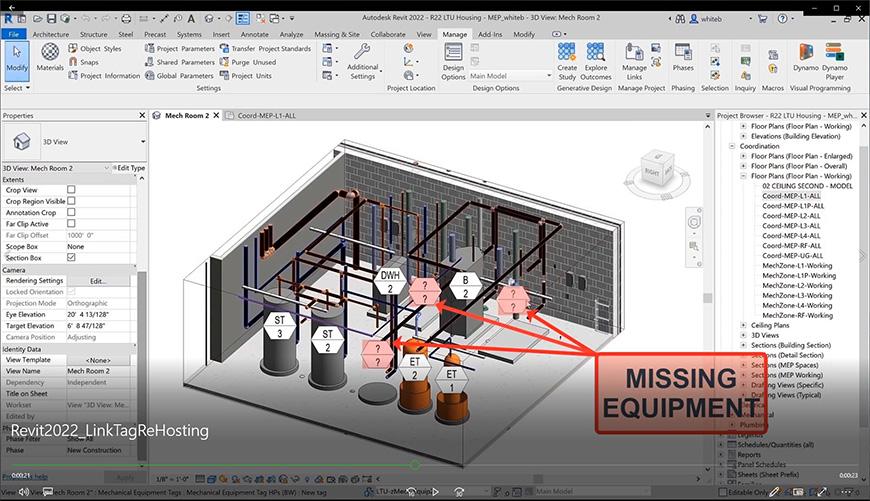This screenshot has height=501, width=870.
Task: Enable the Far Clip Active checkbox
Action: coord(71,223)
